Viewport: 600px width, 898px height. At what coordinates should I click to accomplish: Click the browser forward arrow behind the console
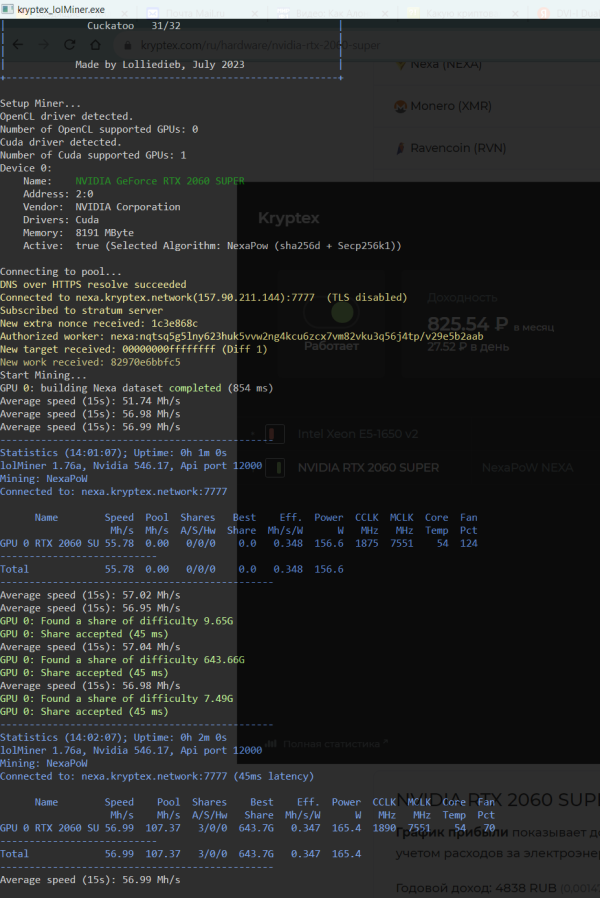tap(44, 45)
